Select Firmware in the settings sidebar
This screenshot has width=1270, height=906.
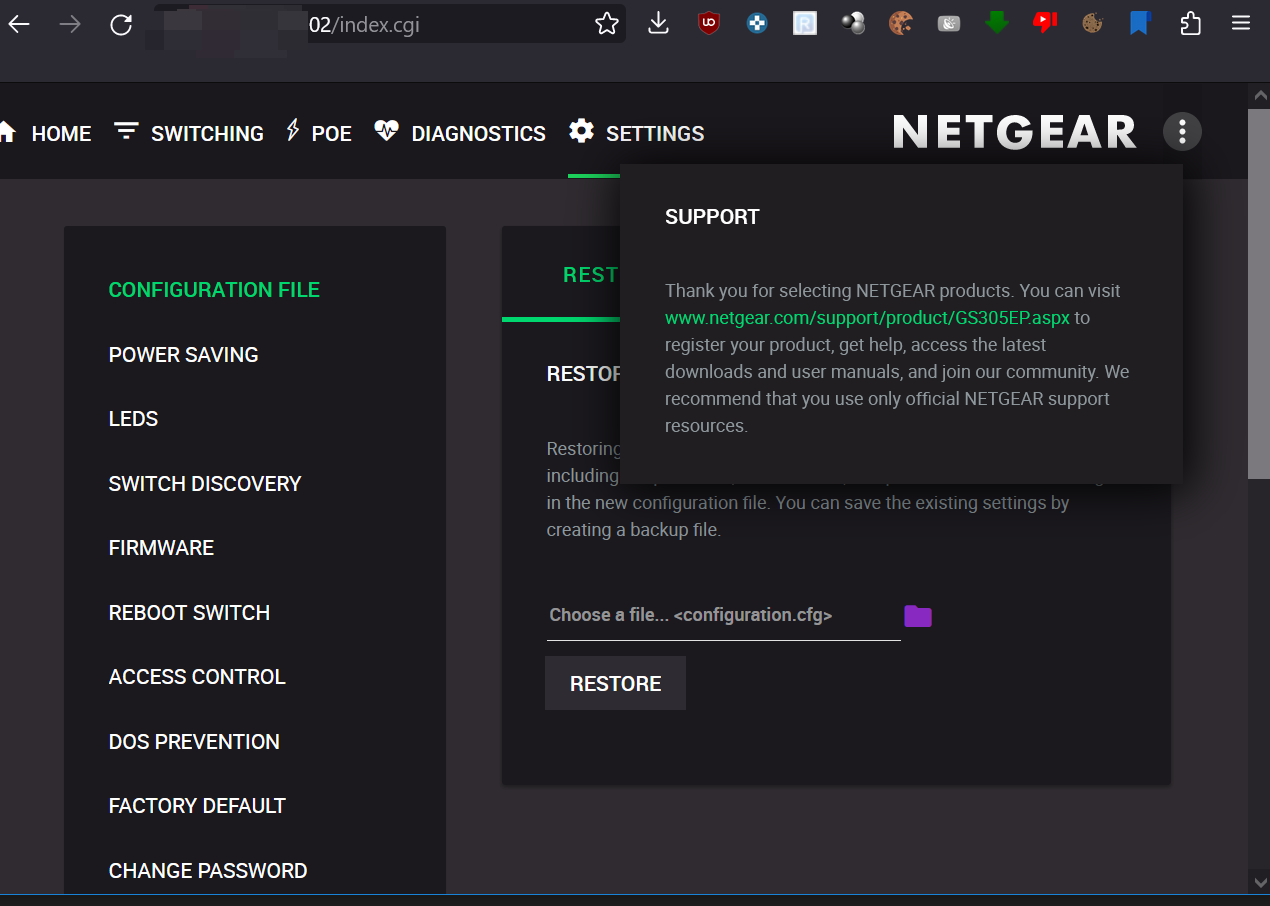click(x=161, y=548)
